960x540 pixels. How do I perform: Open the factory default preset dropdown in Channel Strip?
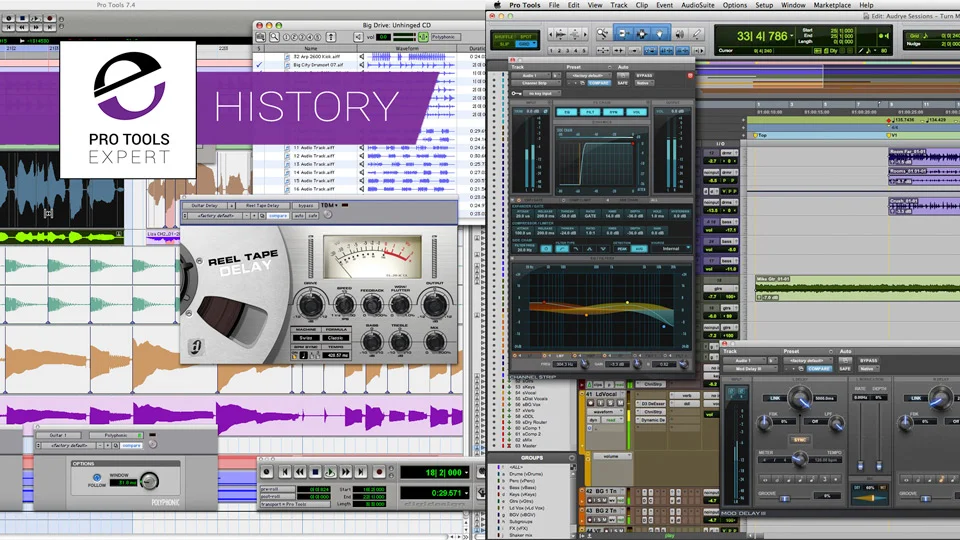point(588,75)
